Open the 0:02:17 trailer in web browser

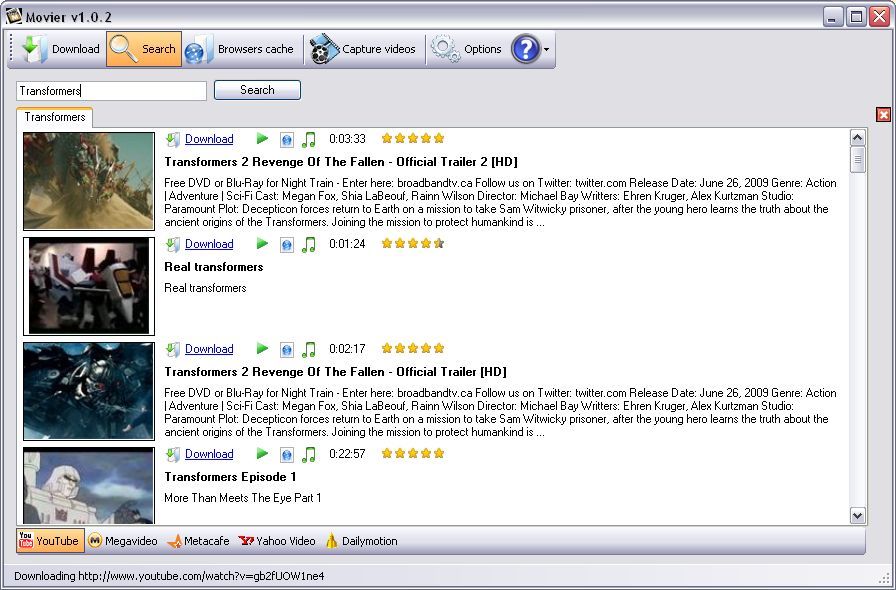[287, 349]
